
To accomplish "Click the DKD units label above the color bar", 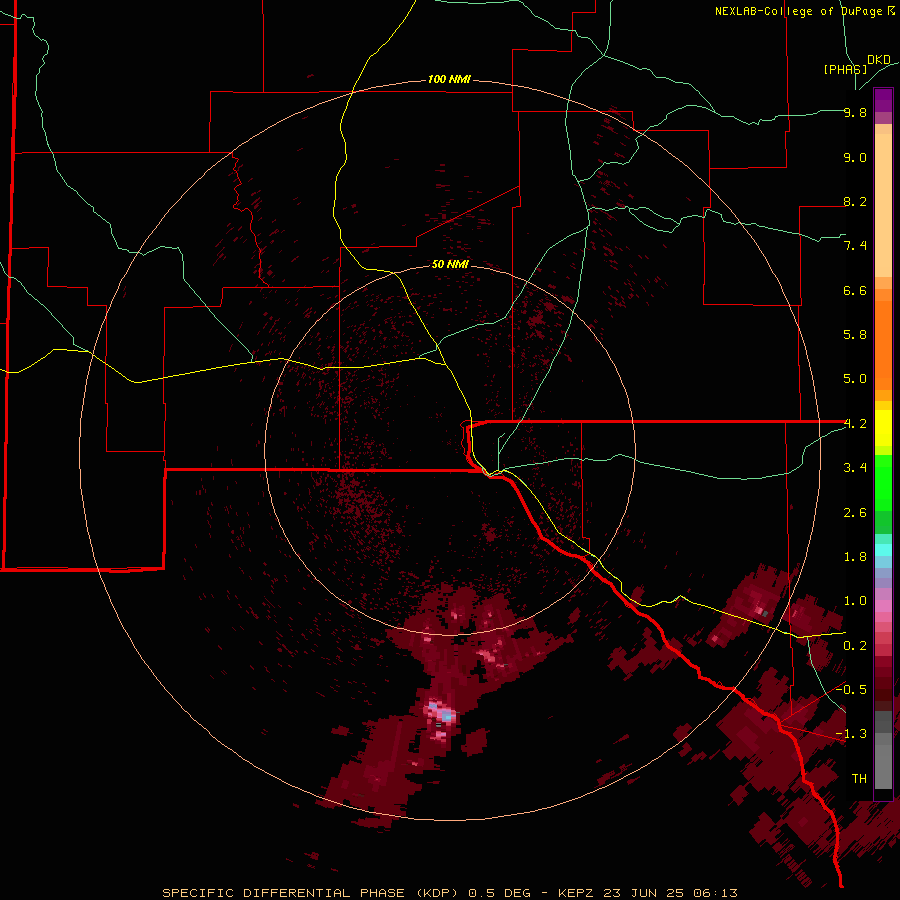I will [x=879, y=60].
